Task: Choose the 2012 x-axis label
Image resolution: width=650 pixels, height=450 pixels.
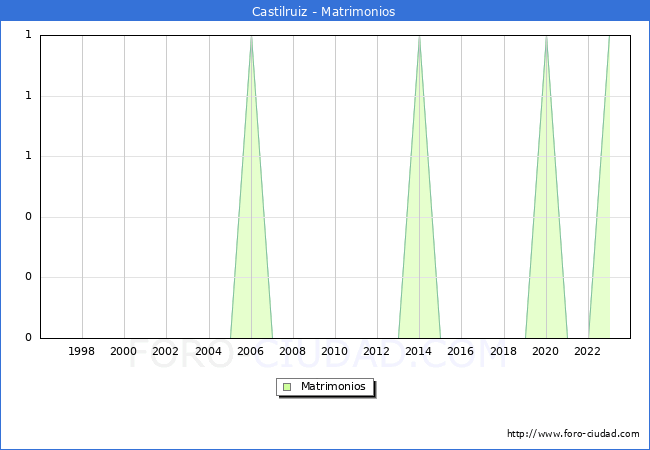Action: tap(376, 351)
